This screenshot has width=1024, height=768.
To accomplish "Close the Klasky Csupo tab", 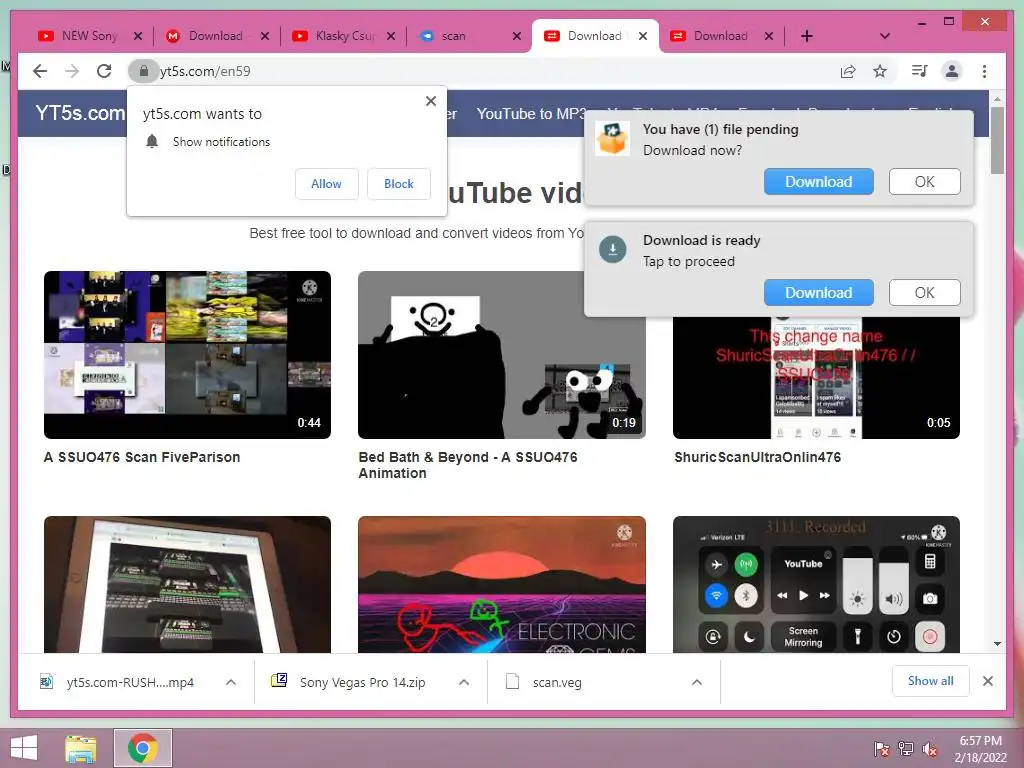I will (x=391, y=36).
